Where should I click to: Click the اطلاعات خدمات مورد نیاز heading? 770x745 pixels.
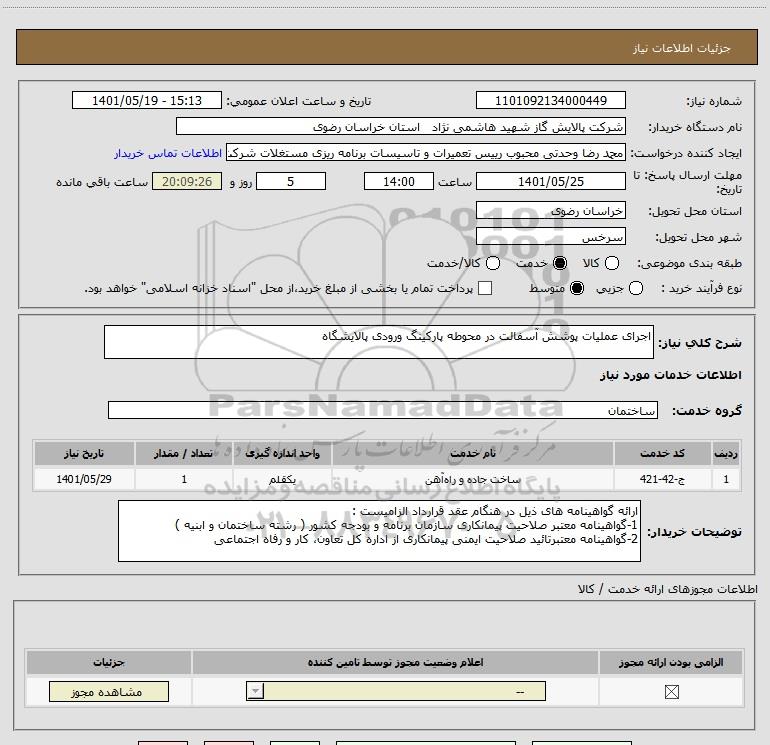(670, 375)
